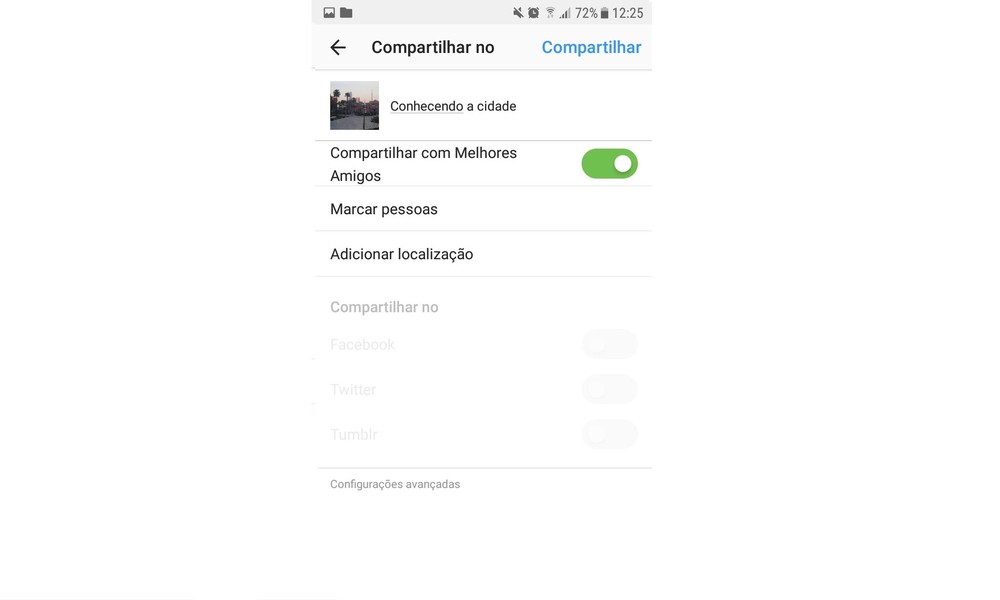
Task: Tap the cellular signal bars icon
Action: point(565,13)
